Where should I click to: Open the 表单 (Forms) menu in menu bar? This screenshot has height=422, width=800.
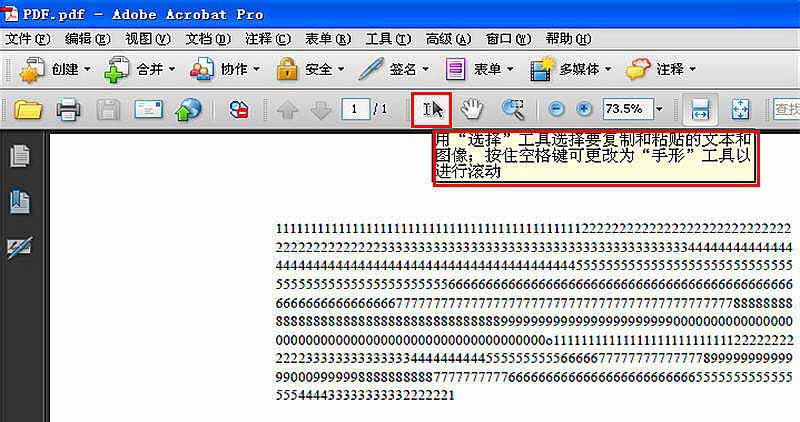pos(328,39)
